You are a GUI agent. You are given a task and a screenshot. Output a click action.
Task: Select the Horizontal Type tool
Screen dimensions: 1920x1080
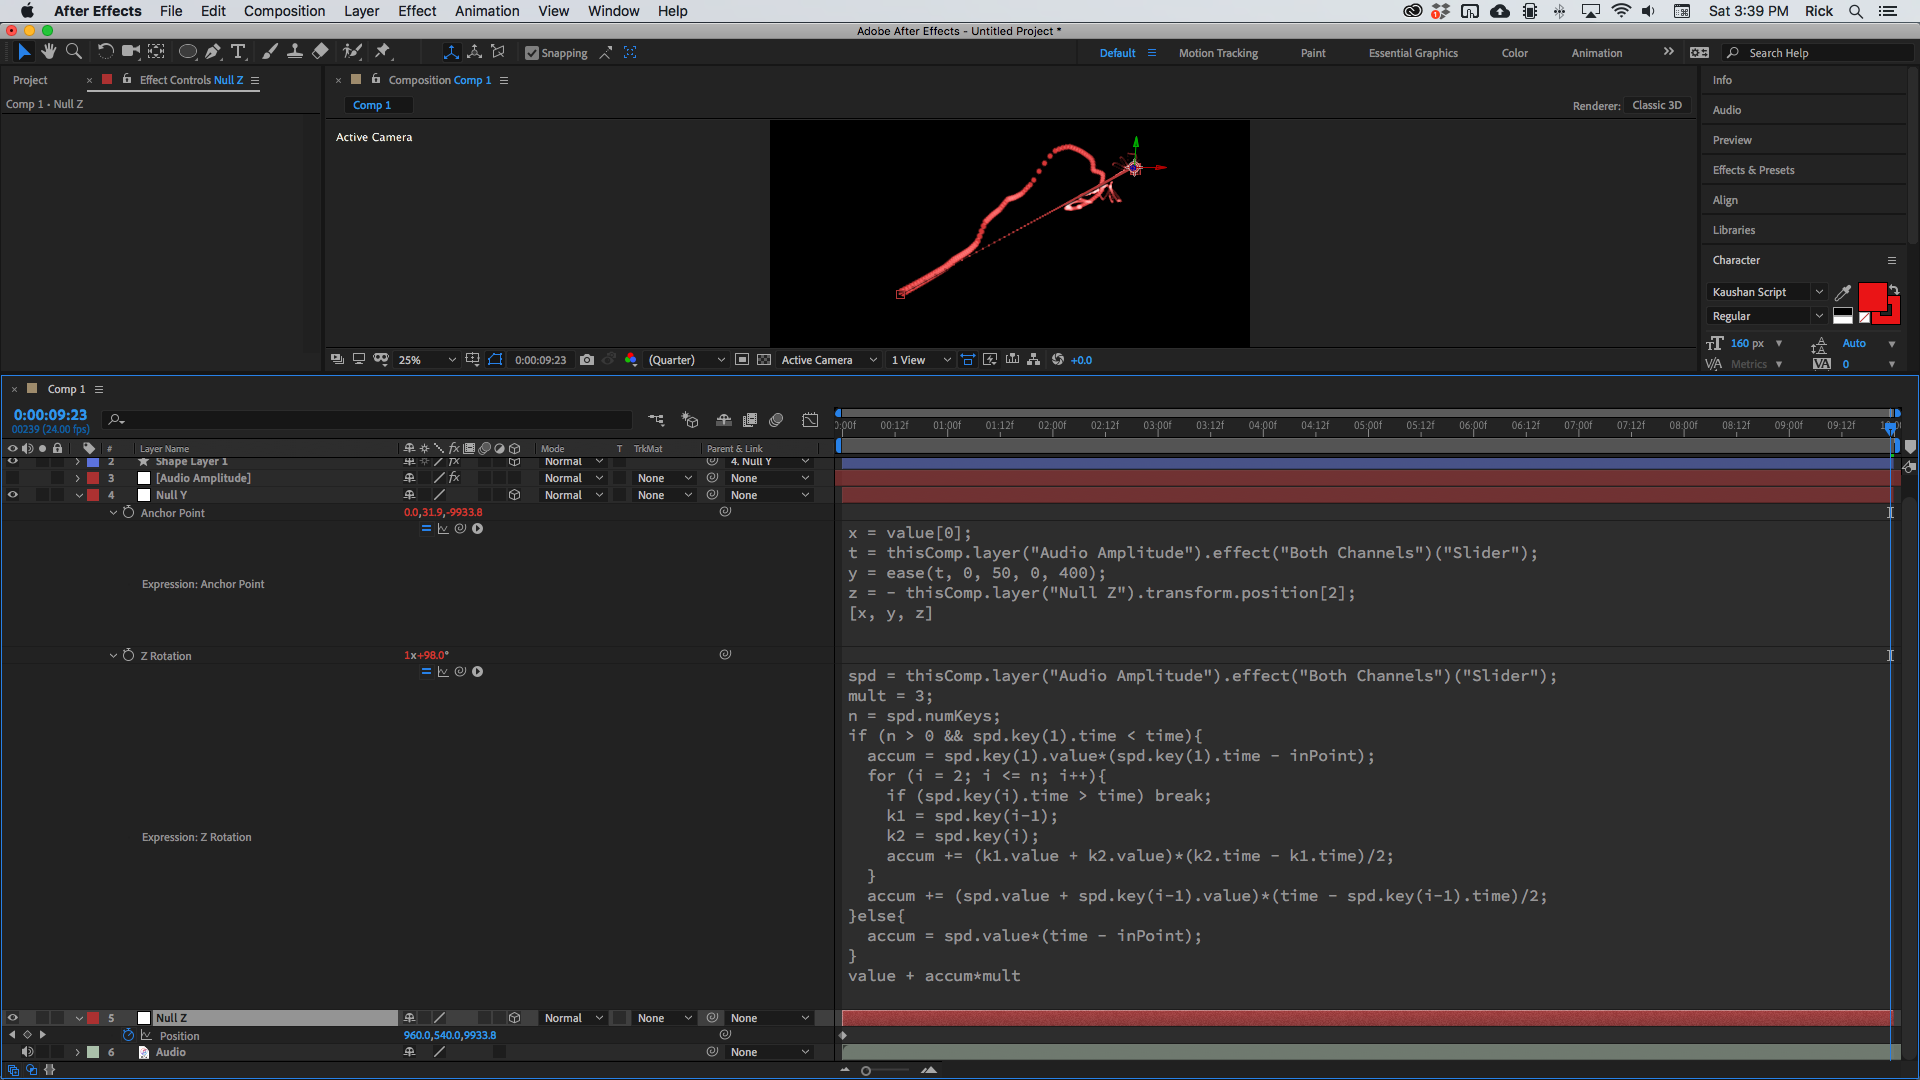pyautogui.click(x=237, y=51)
